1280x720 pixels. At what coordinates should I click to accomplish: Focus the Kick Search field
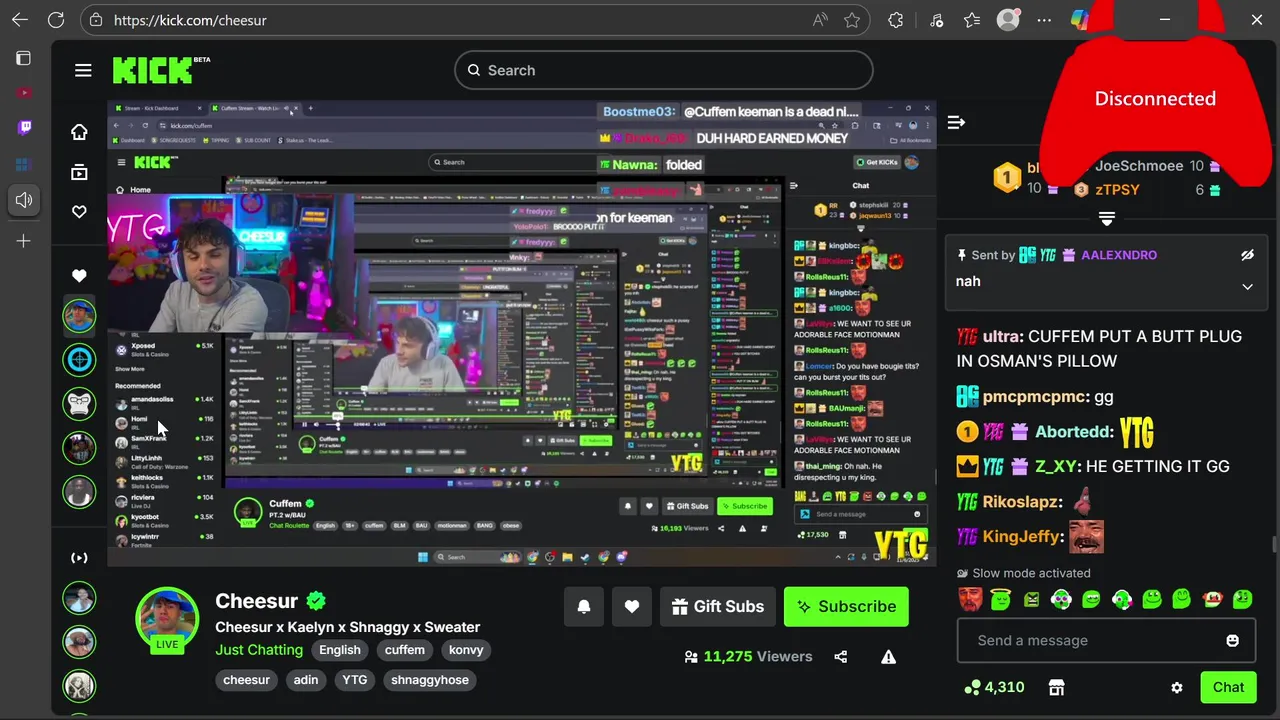pyautogui.click(x=664, y=70)
